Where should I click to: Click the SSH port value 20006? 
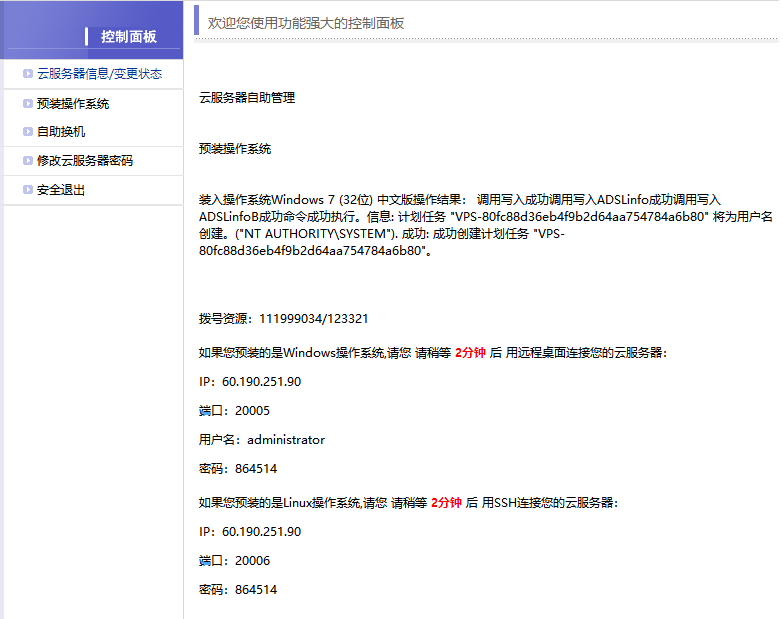253,561
